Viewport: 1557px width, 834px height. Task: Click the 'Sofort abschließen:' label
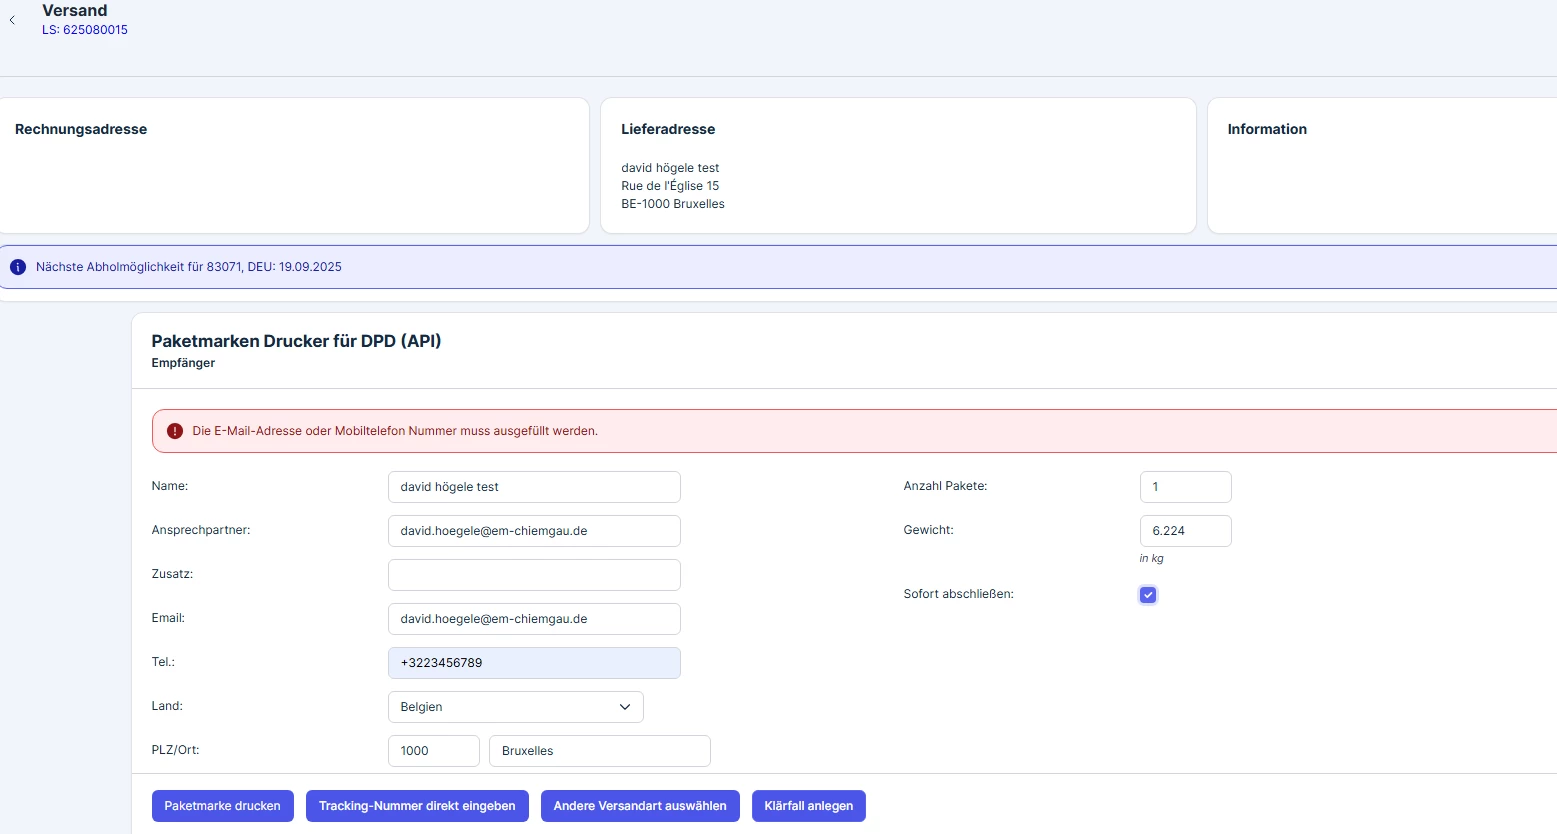[959, 594]
